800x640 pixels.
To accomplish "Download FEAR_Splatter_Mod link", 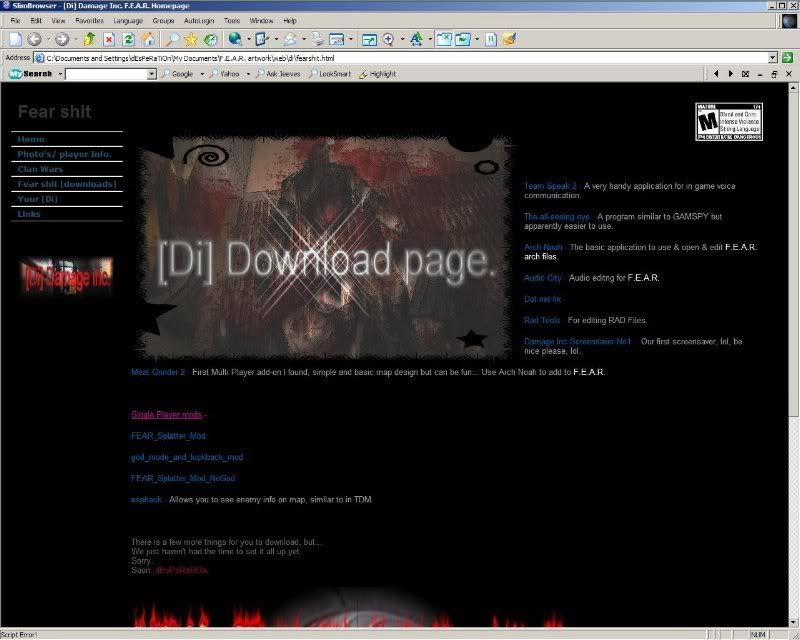I will point(168,436).
